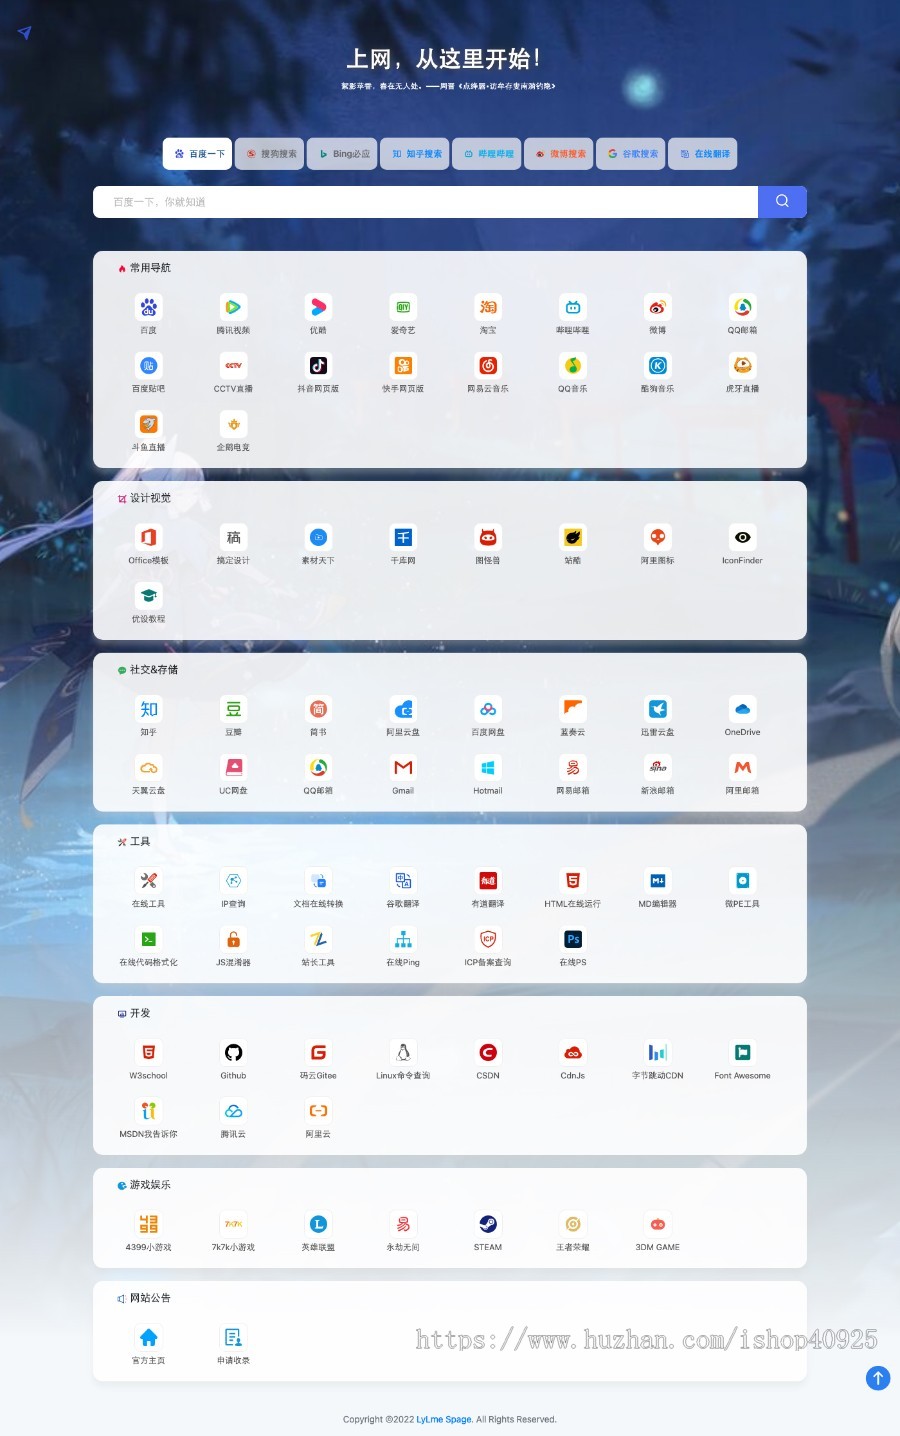Viewport: 900px width, 1436px height.
Task: Open the Github icon
Action: coord(233,1052)
